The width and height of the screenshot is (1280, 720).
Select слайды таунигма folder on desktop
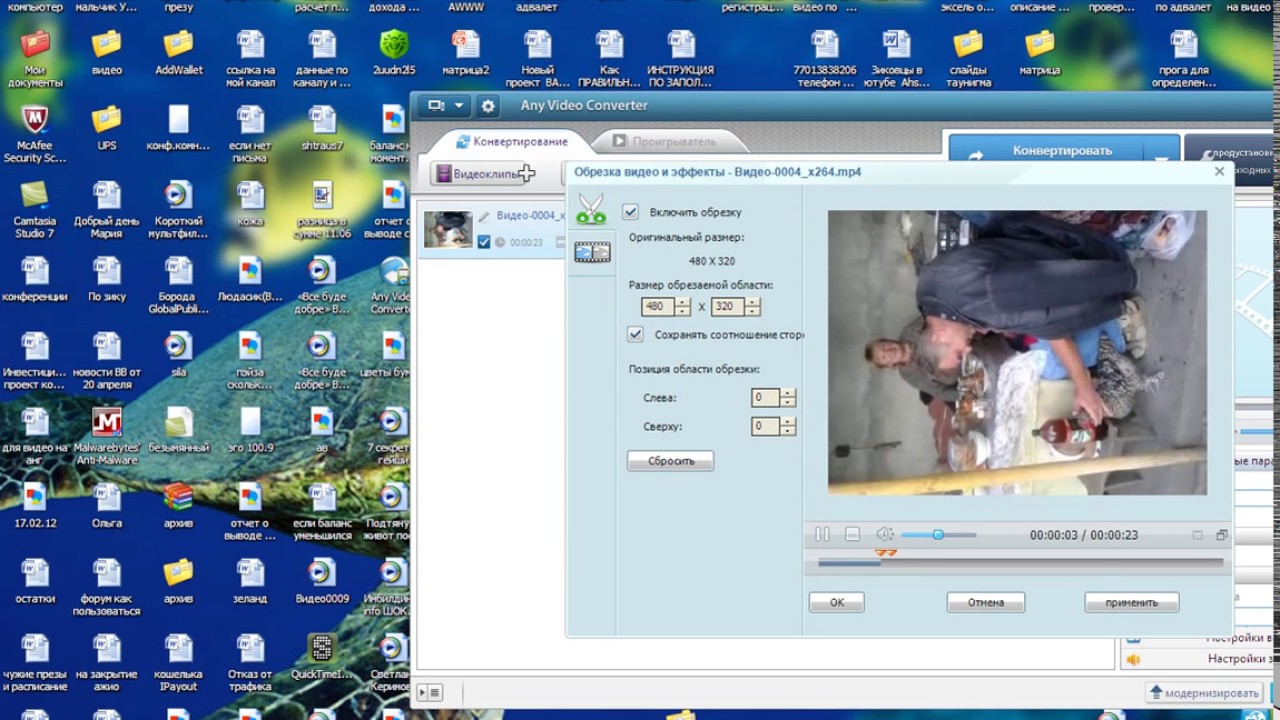pyautogui.click(x=968, y=58)
